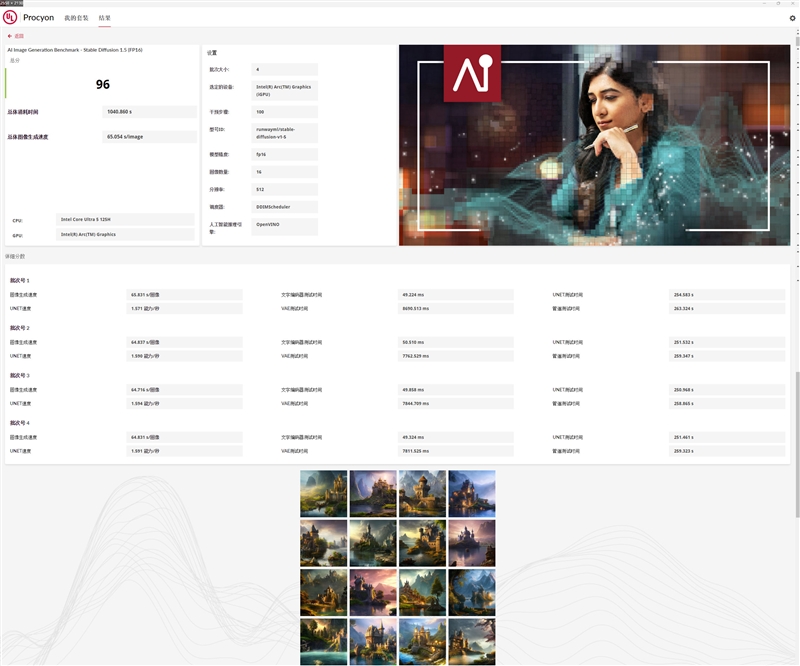Click UNET time value 251.461 s
The height and width of the screenshot is (666, 800).
click(727, 437)
